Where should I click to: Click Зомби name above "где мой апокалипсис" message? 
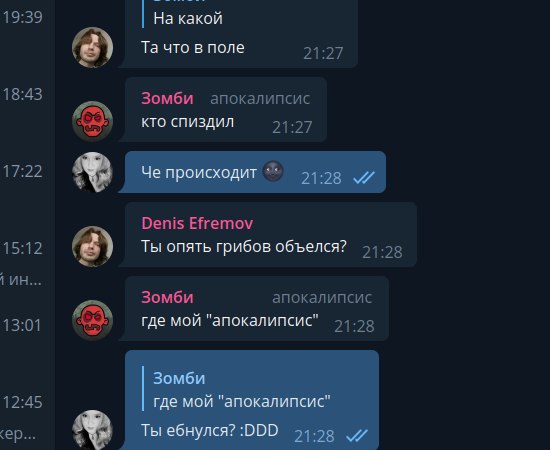[x=167, y=297]
